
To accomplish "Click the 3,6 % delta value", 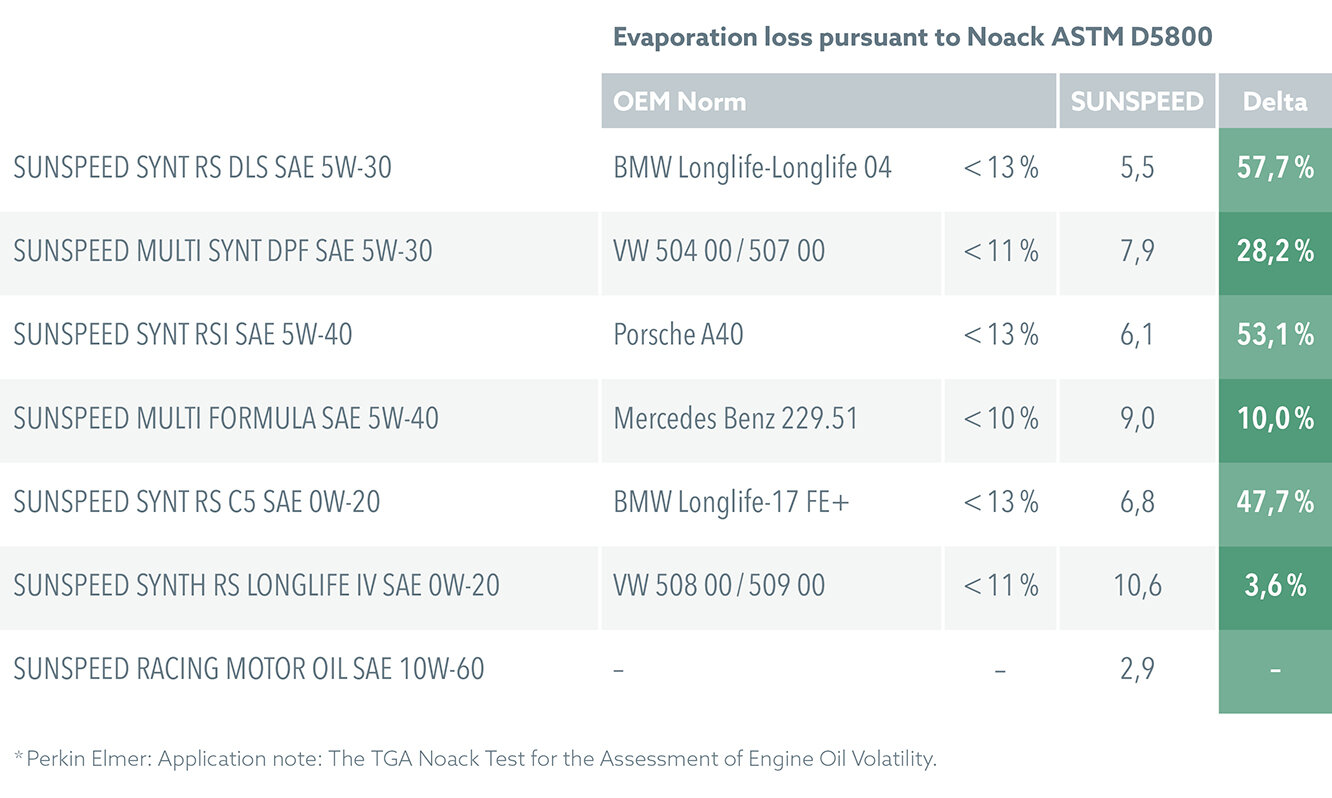I will pos(1275,585).
